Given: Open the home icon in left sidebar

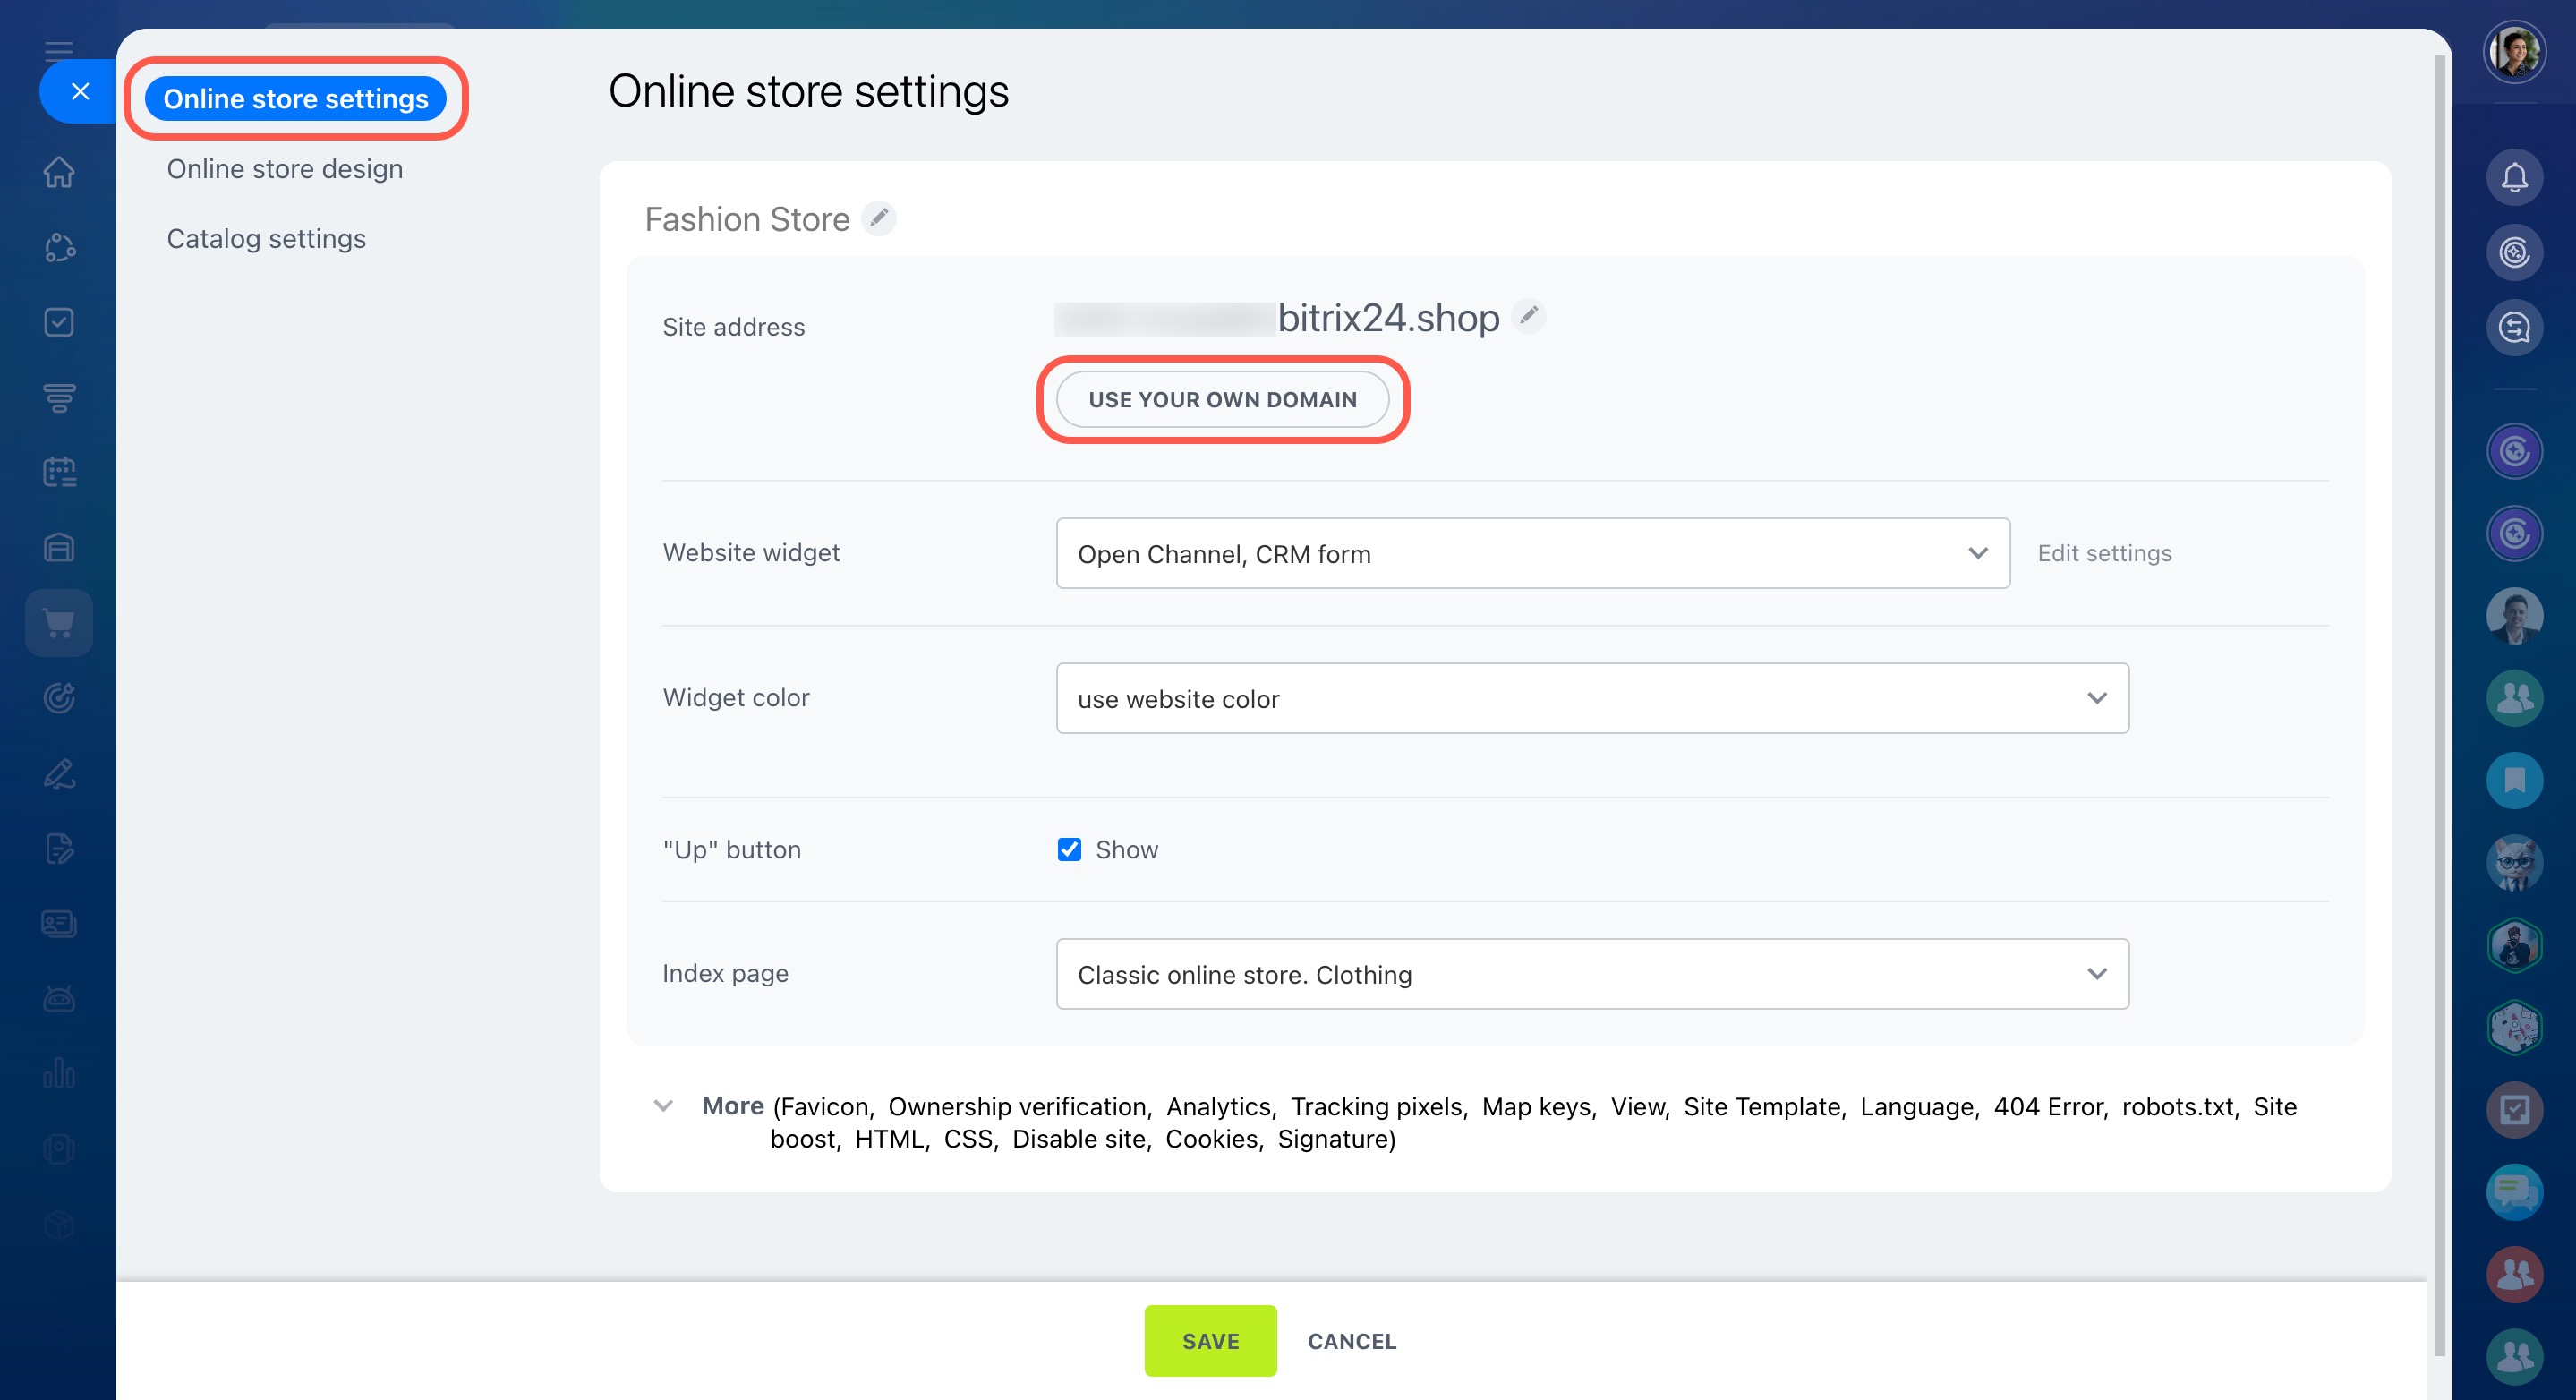Looking at the screenshot, I should [x=59, y=172].
